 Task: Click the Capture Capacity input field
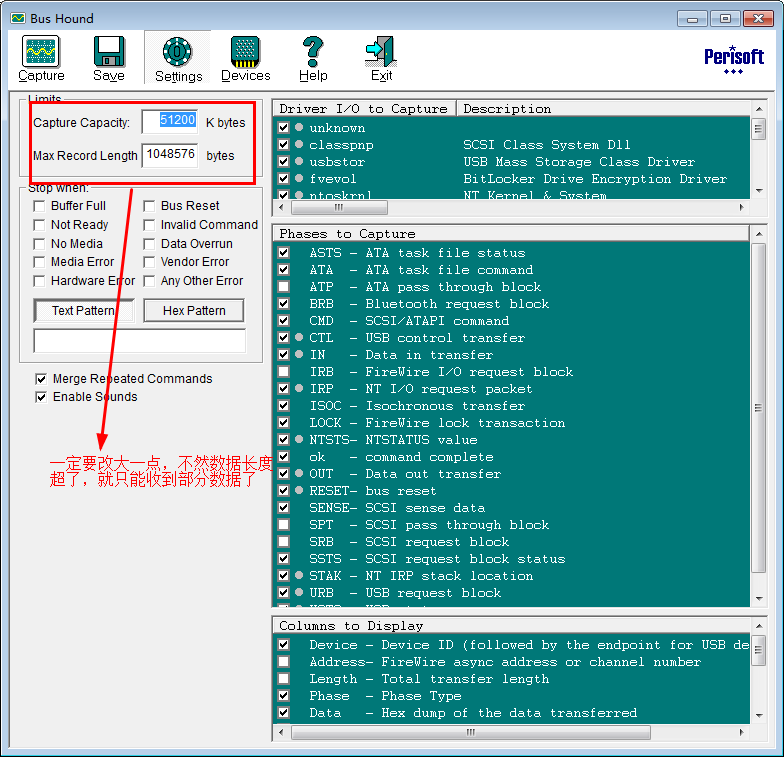click(x=170, y=122)
